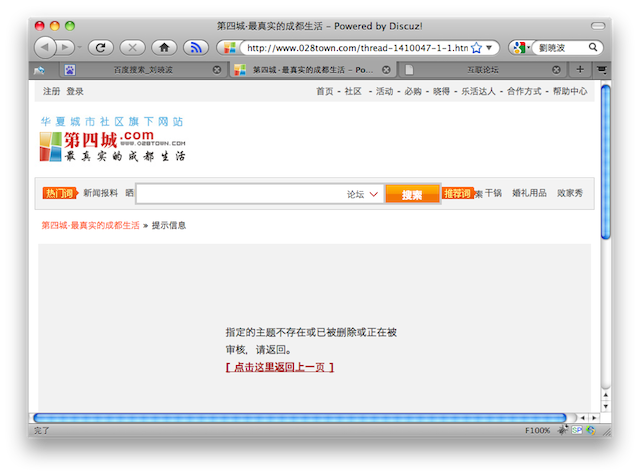
Task: Switch to the 百度搜索_刘晓波 tab
Action: (140, 70)
